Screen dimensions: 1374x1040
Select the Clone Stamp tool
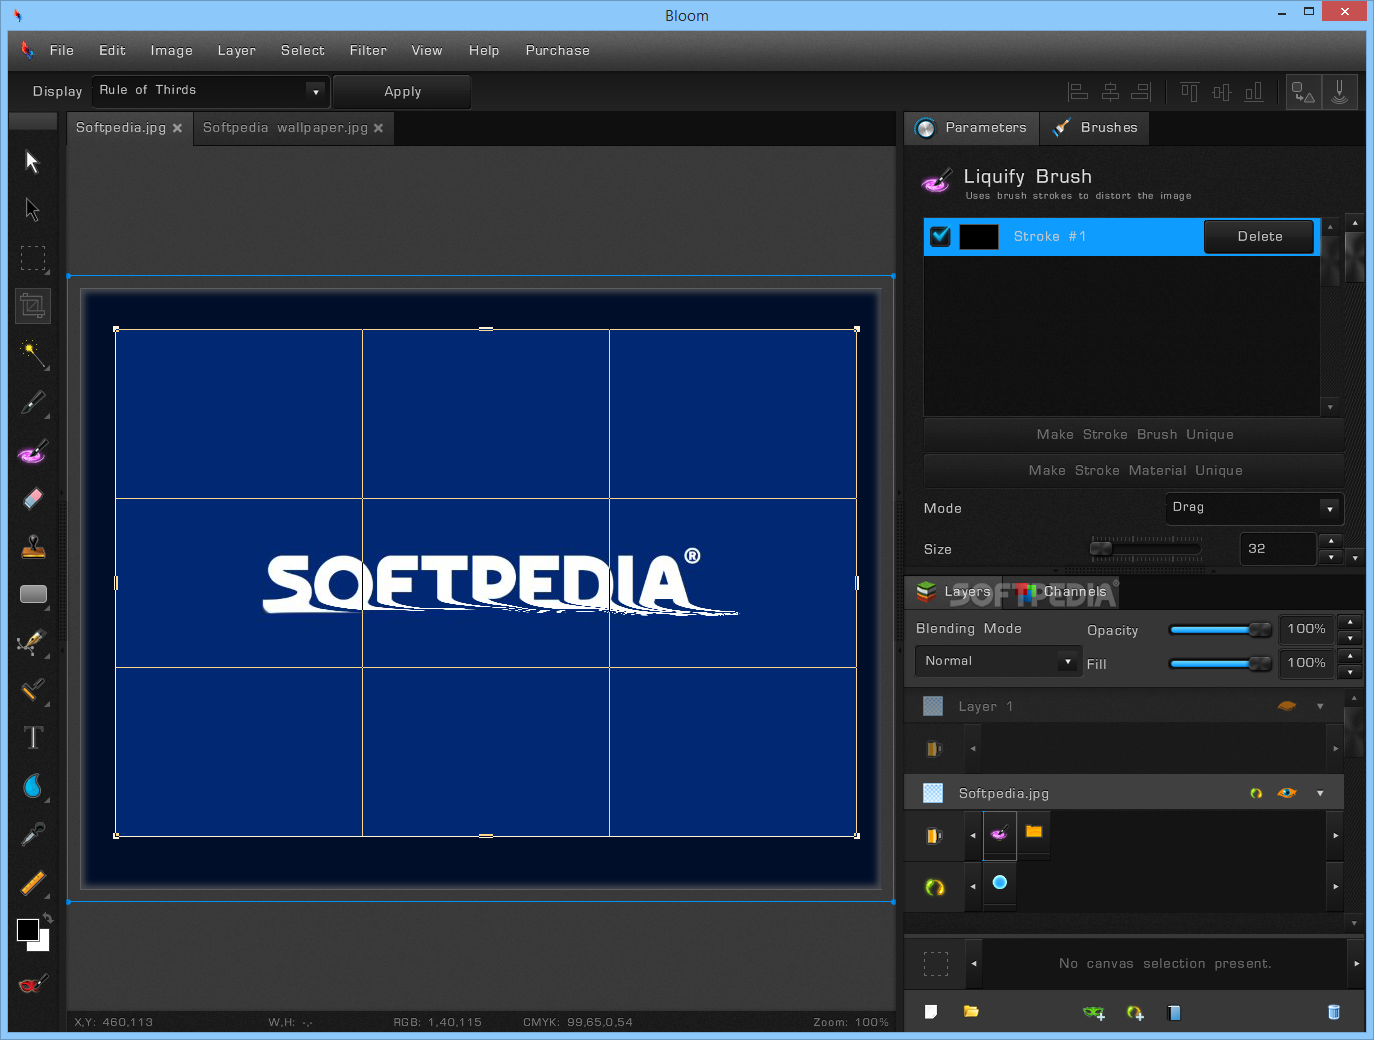(33, 547)
